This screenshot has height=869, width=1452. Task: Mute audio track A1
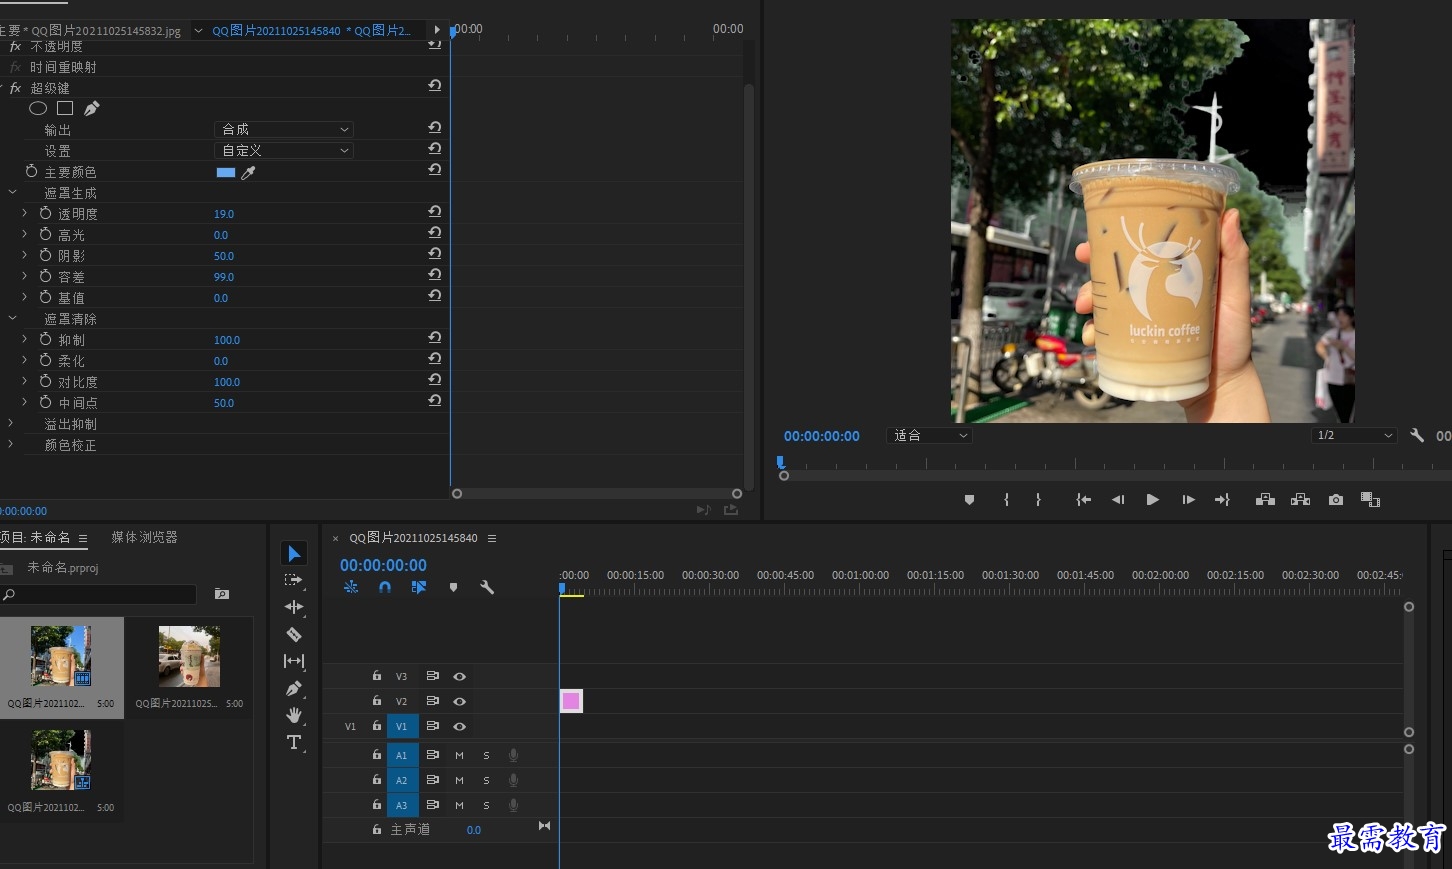[459, 755]
